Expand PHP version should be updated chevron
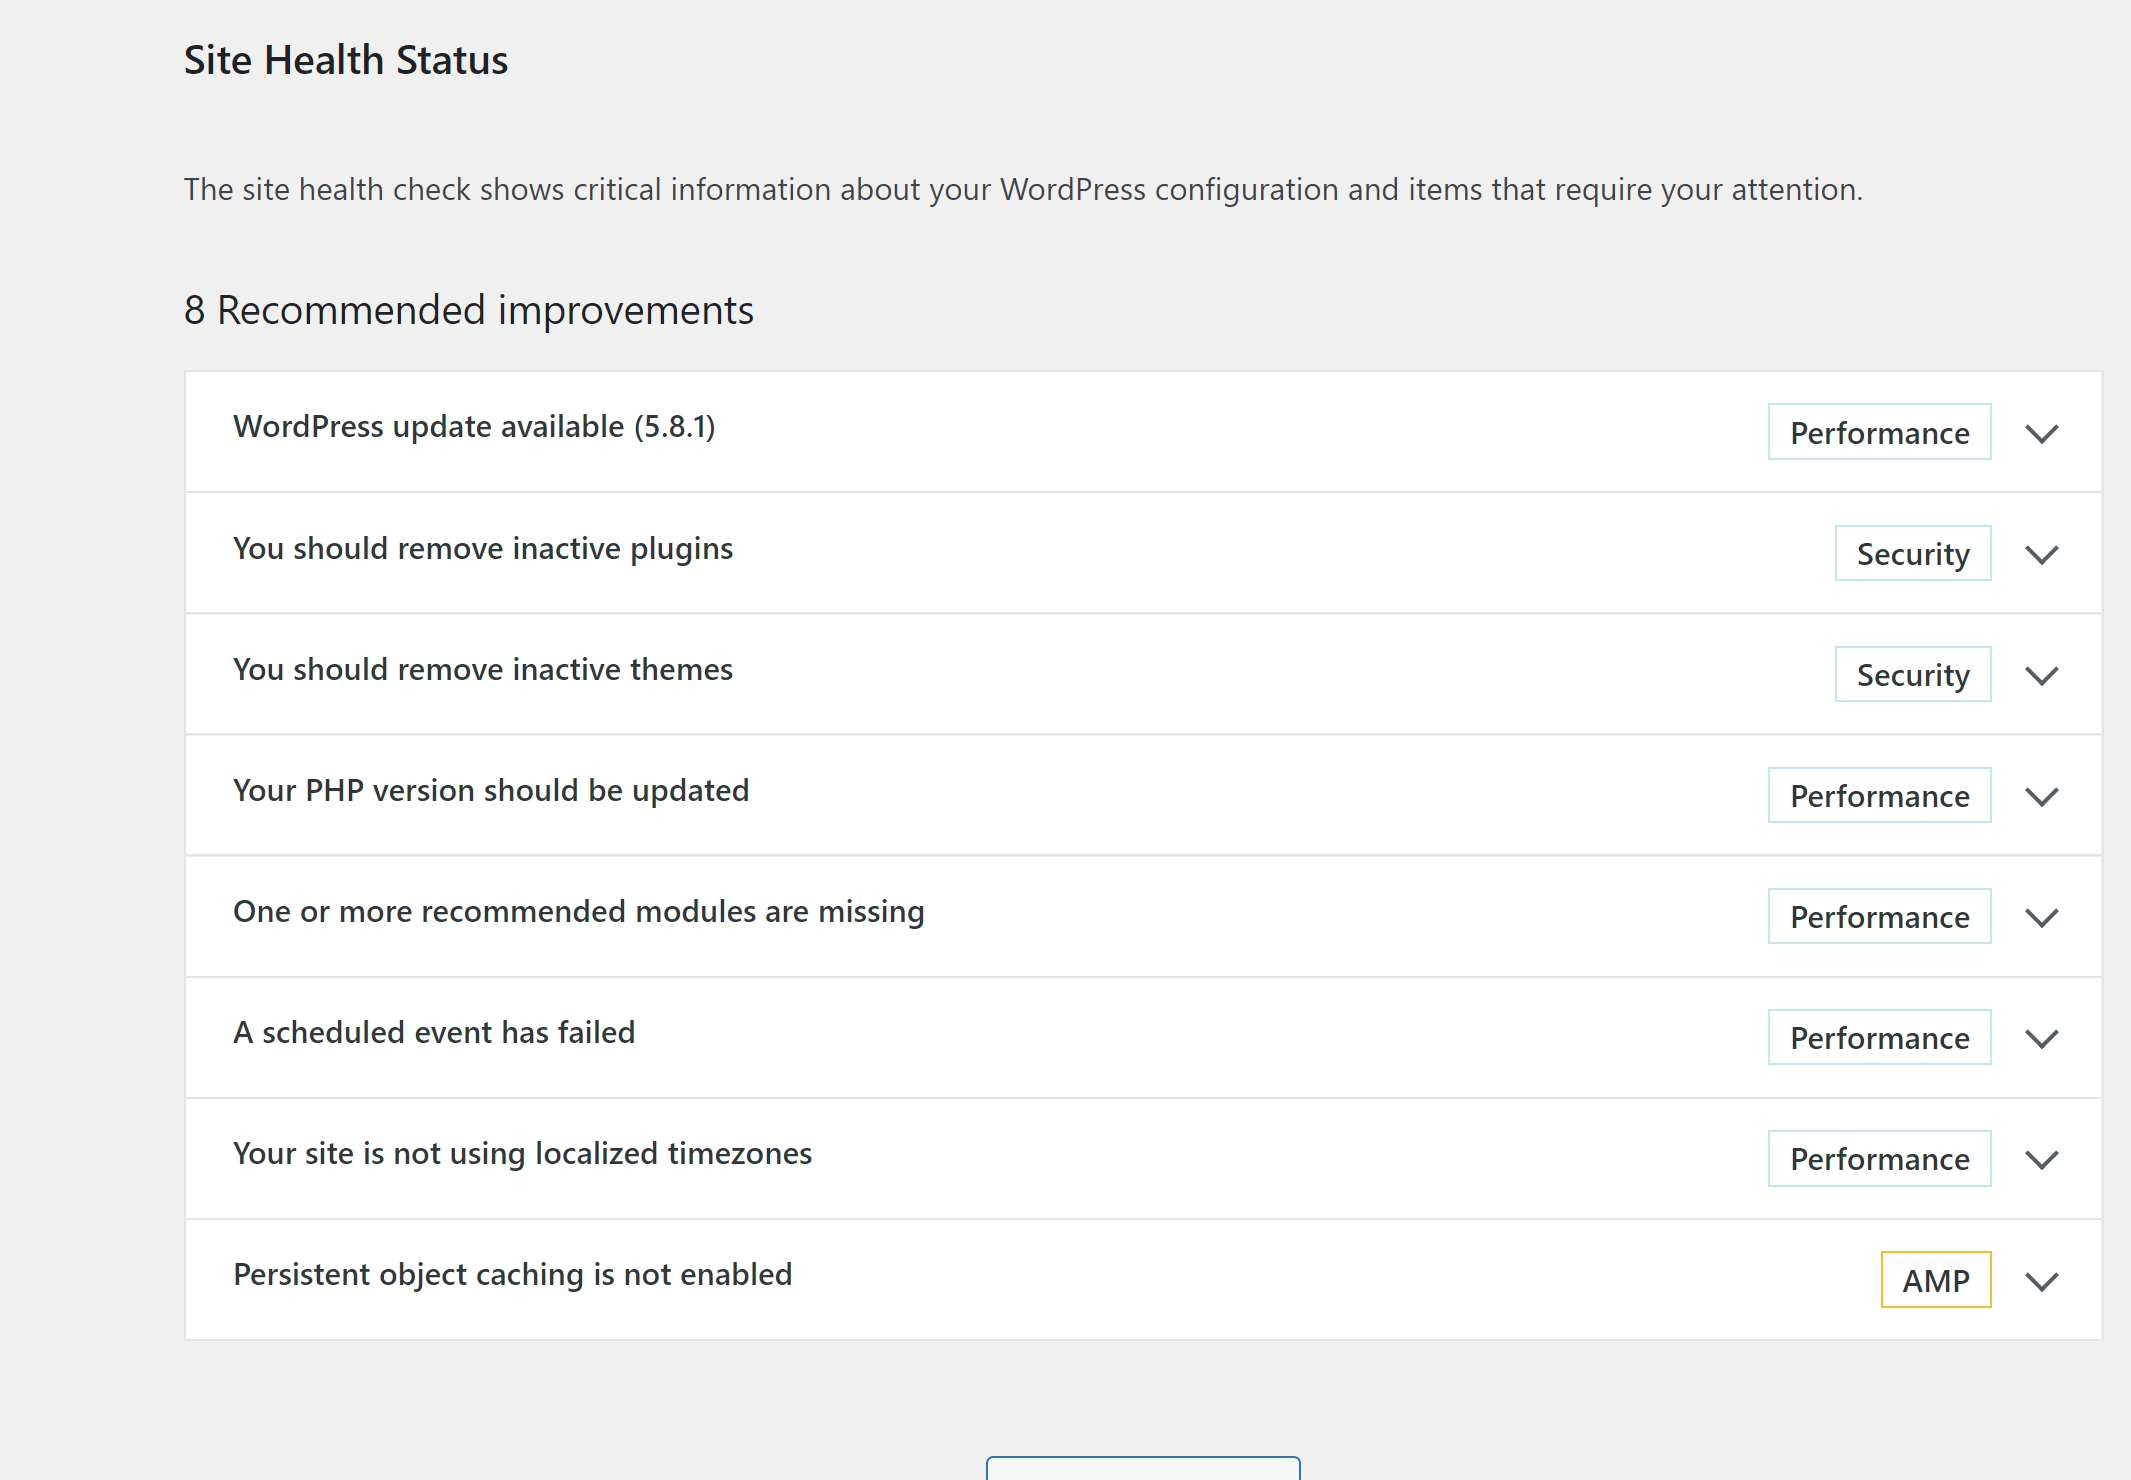The image size is (2131, 1480). click(2041, 797)
